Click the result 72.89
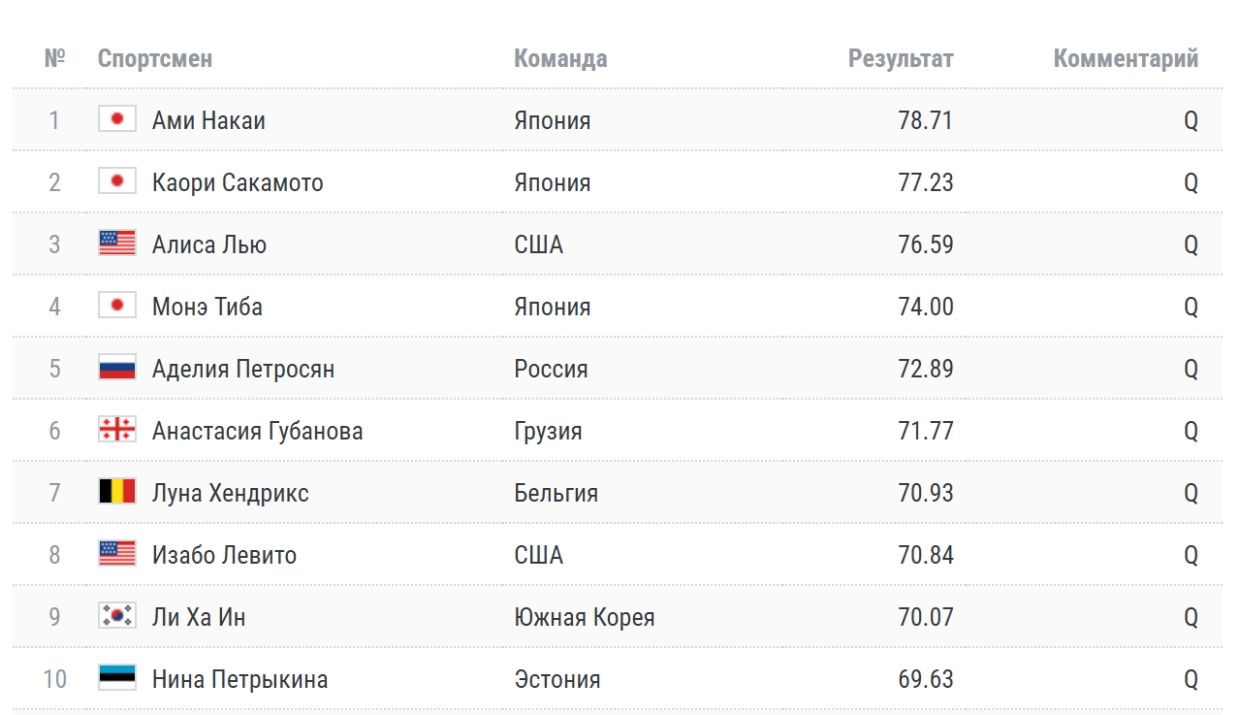Image resolution: width=1240 pixels, height=715 pixels. point(925,369)
